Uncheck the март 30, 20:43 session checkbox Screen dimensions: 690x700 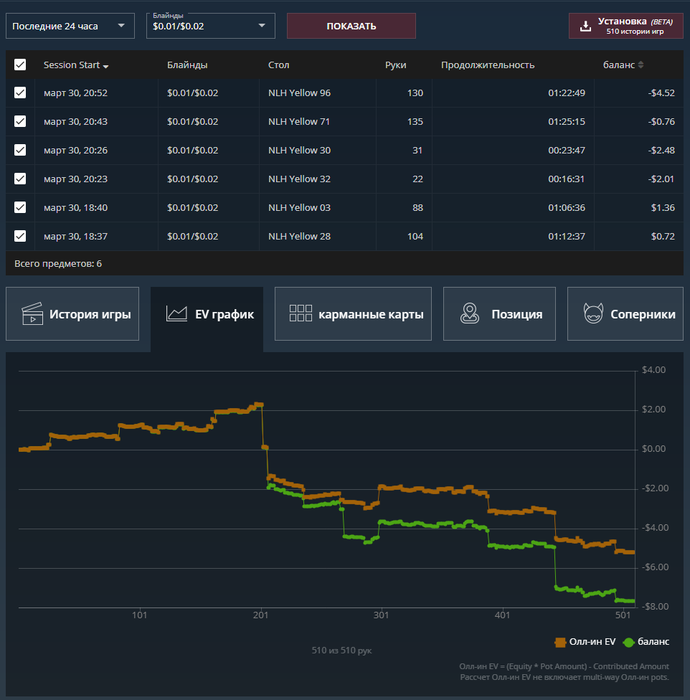coord(20,121)
